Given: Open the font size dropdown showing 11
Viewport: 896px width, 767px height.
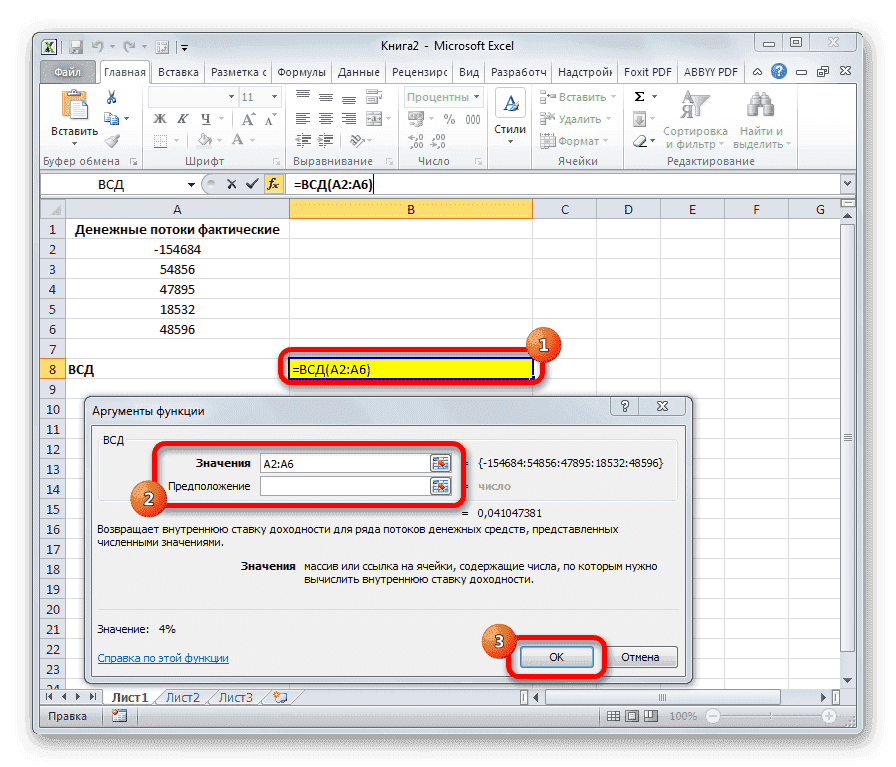Looking at the screenshot, I should [x=258, y=96].
